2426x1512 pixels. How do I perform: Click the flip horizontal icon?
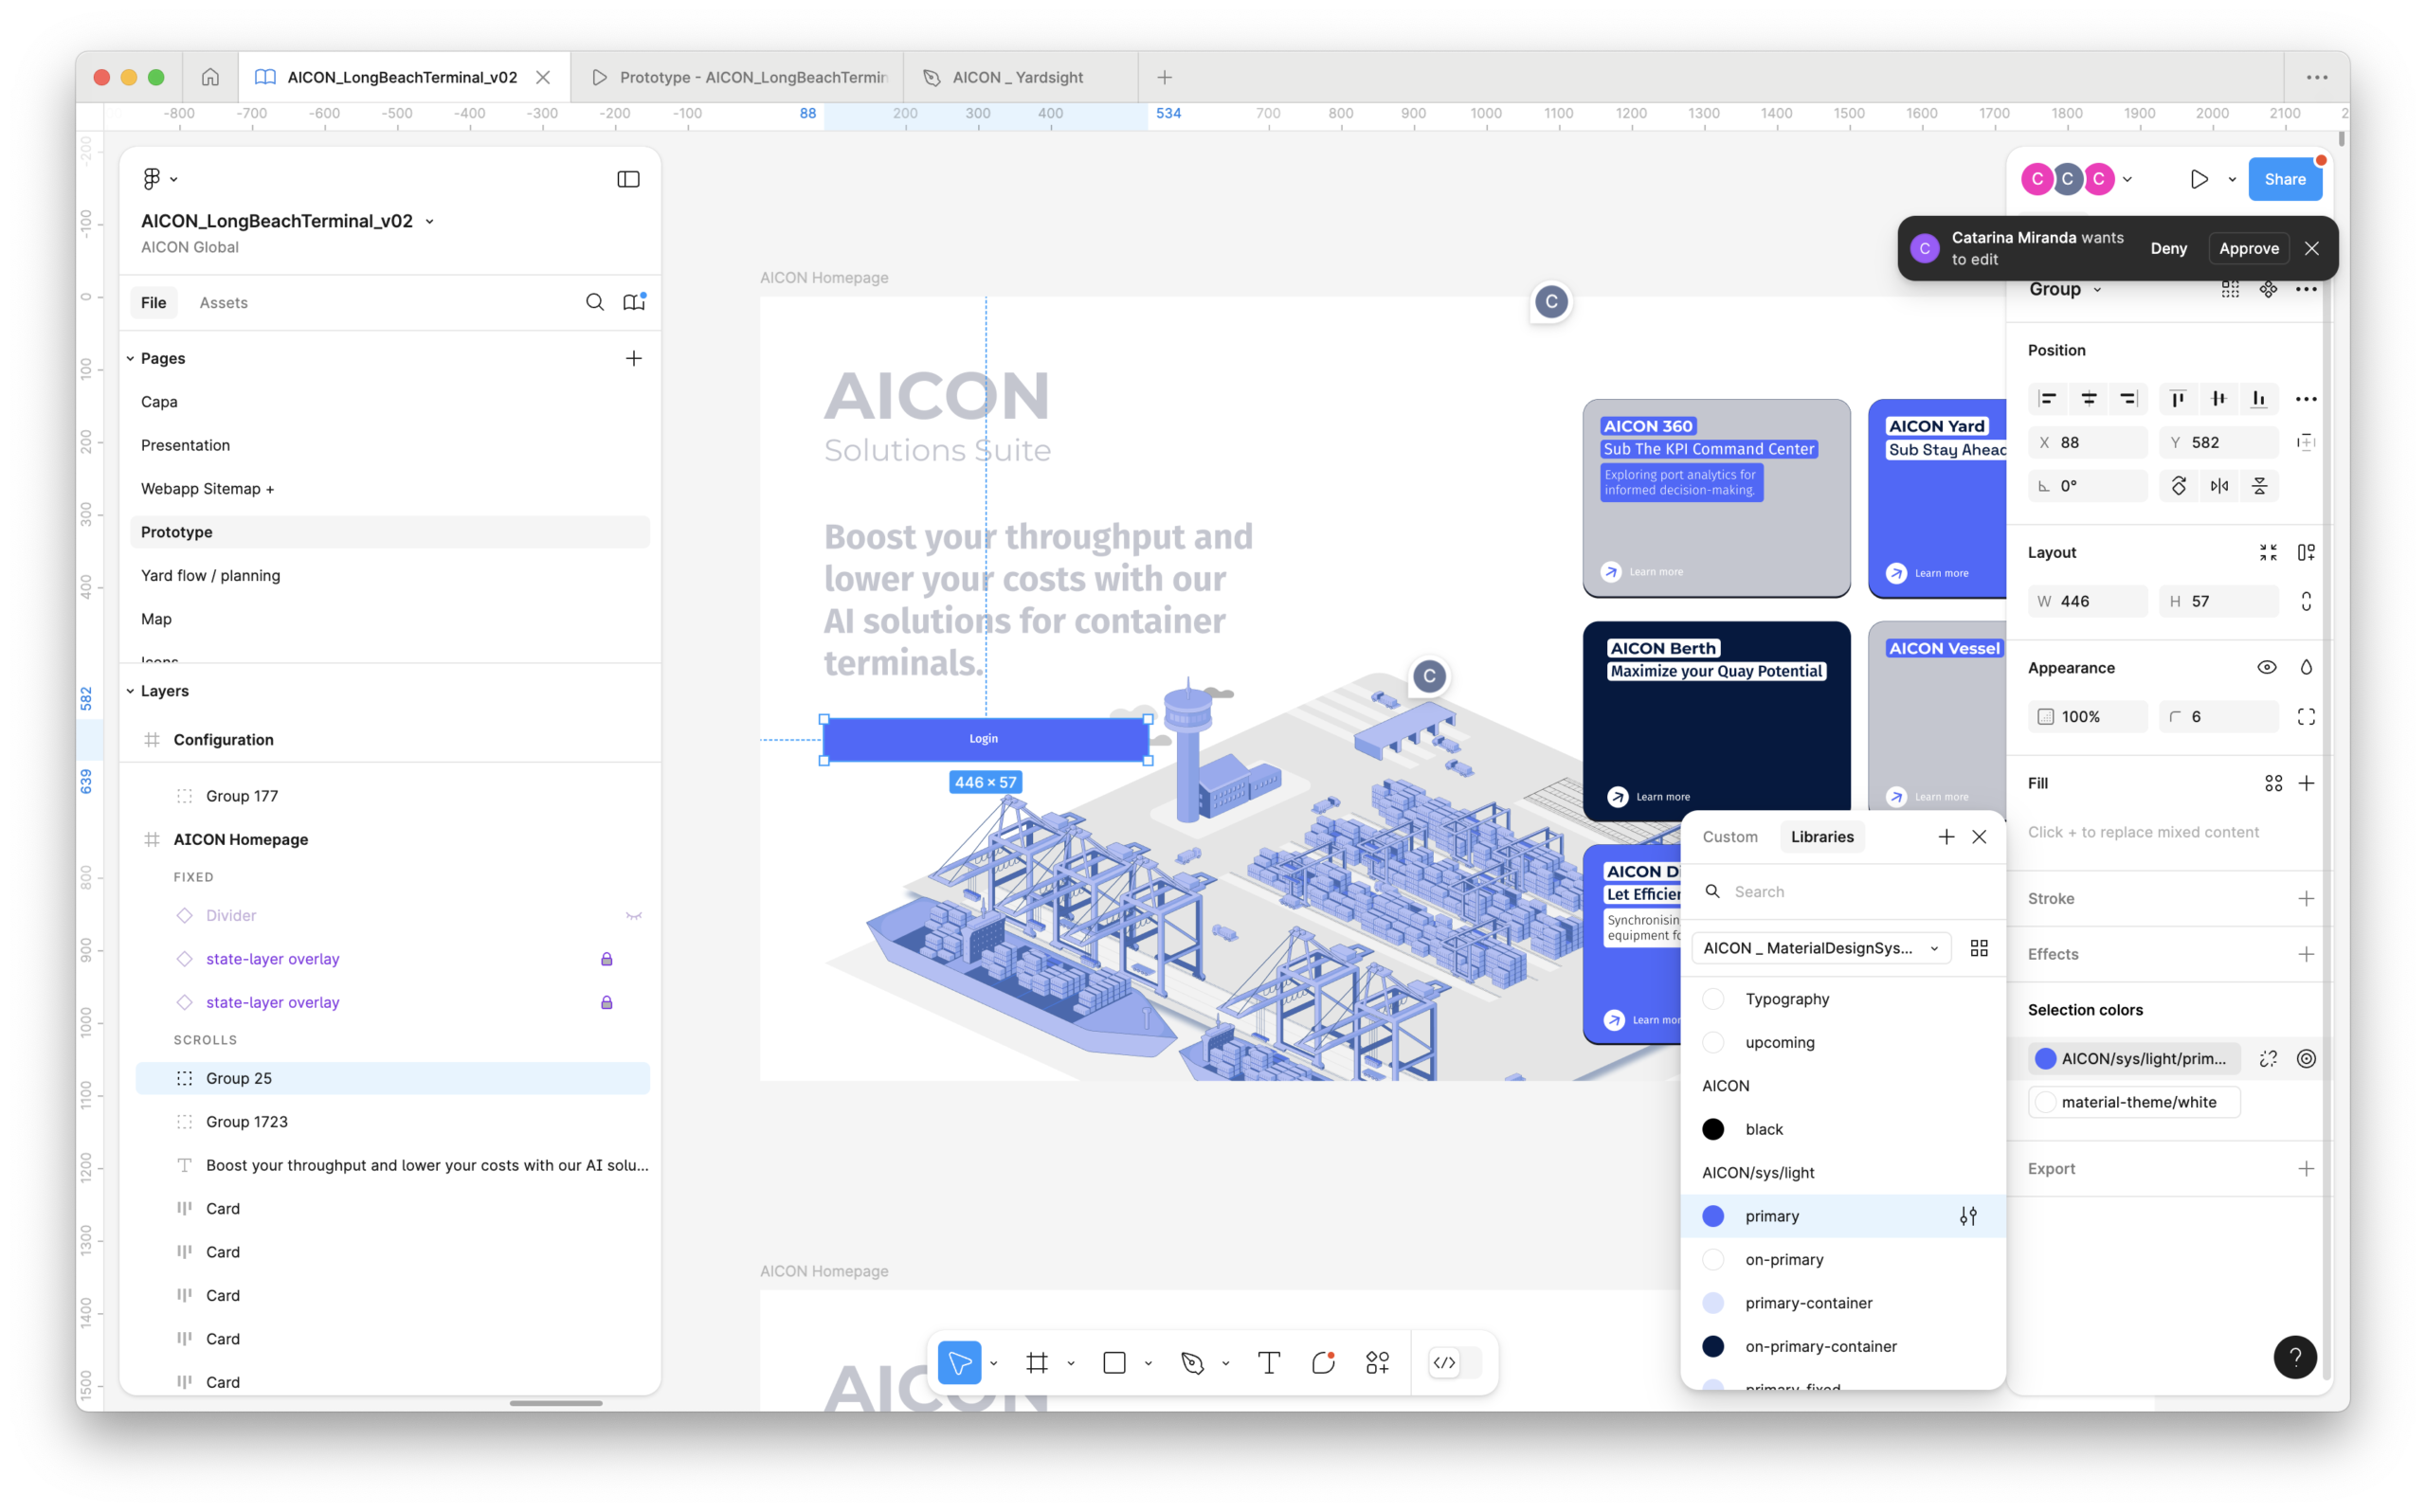2219,486
